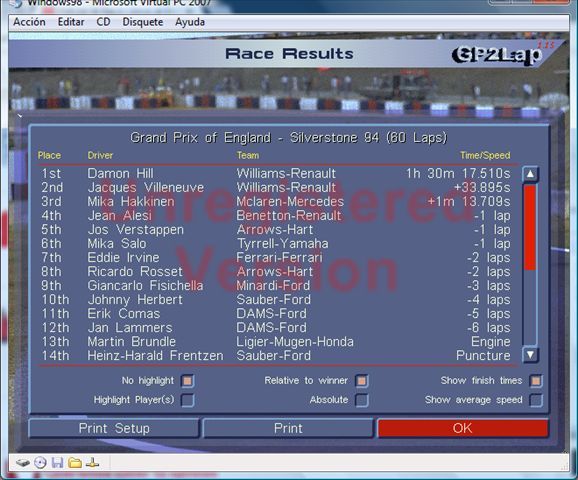Click team Mclaren-Mercedes
This screenshot has height=480, width=578.
coord(290,201)
